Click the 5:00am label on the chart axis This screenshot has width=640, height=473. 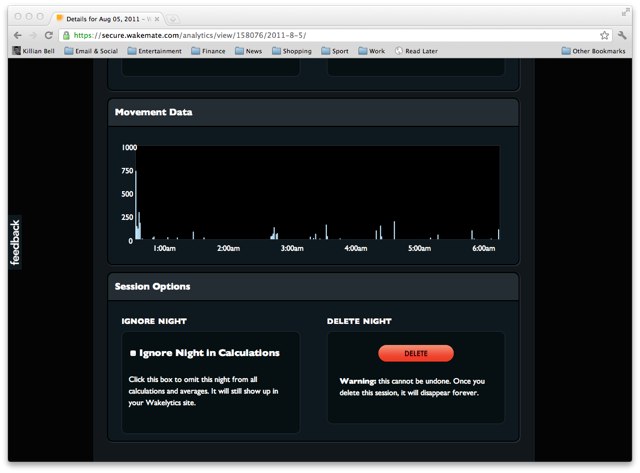point(420,248)
